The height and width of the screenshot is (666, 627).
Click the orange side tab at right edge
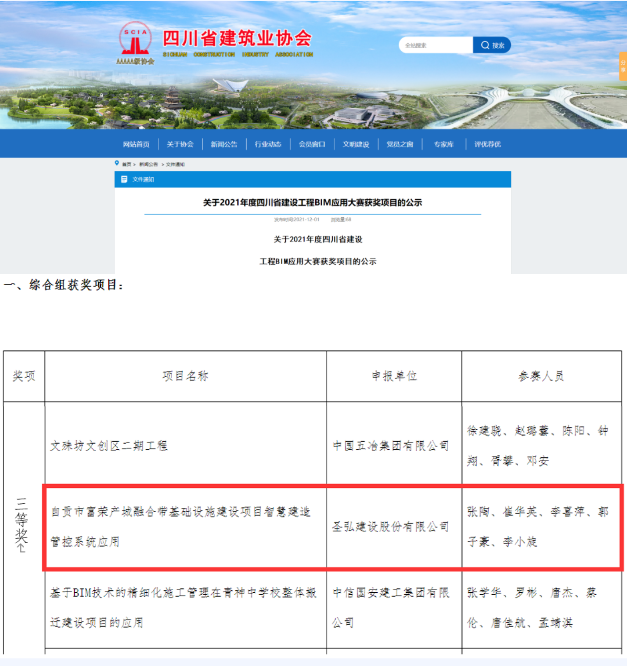(622, 68)
